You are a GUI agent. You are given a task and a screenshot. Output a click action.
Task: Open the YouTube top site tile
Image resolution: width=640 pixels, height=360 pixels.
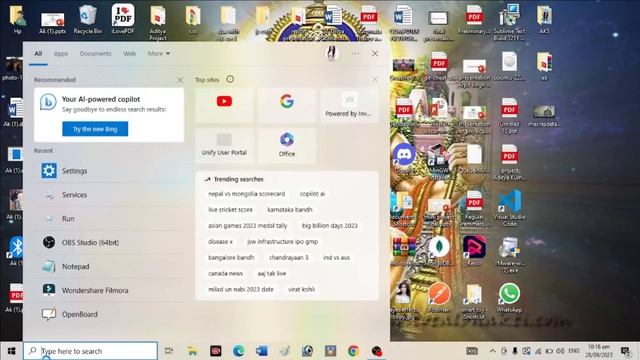coord(224,105)
